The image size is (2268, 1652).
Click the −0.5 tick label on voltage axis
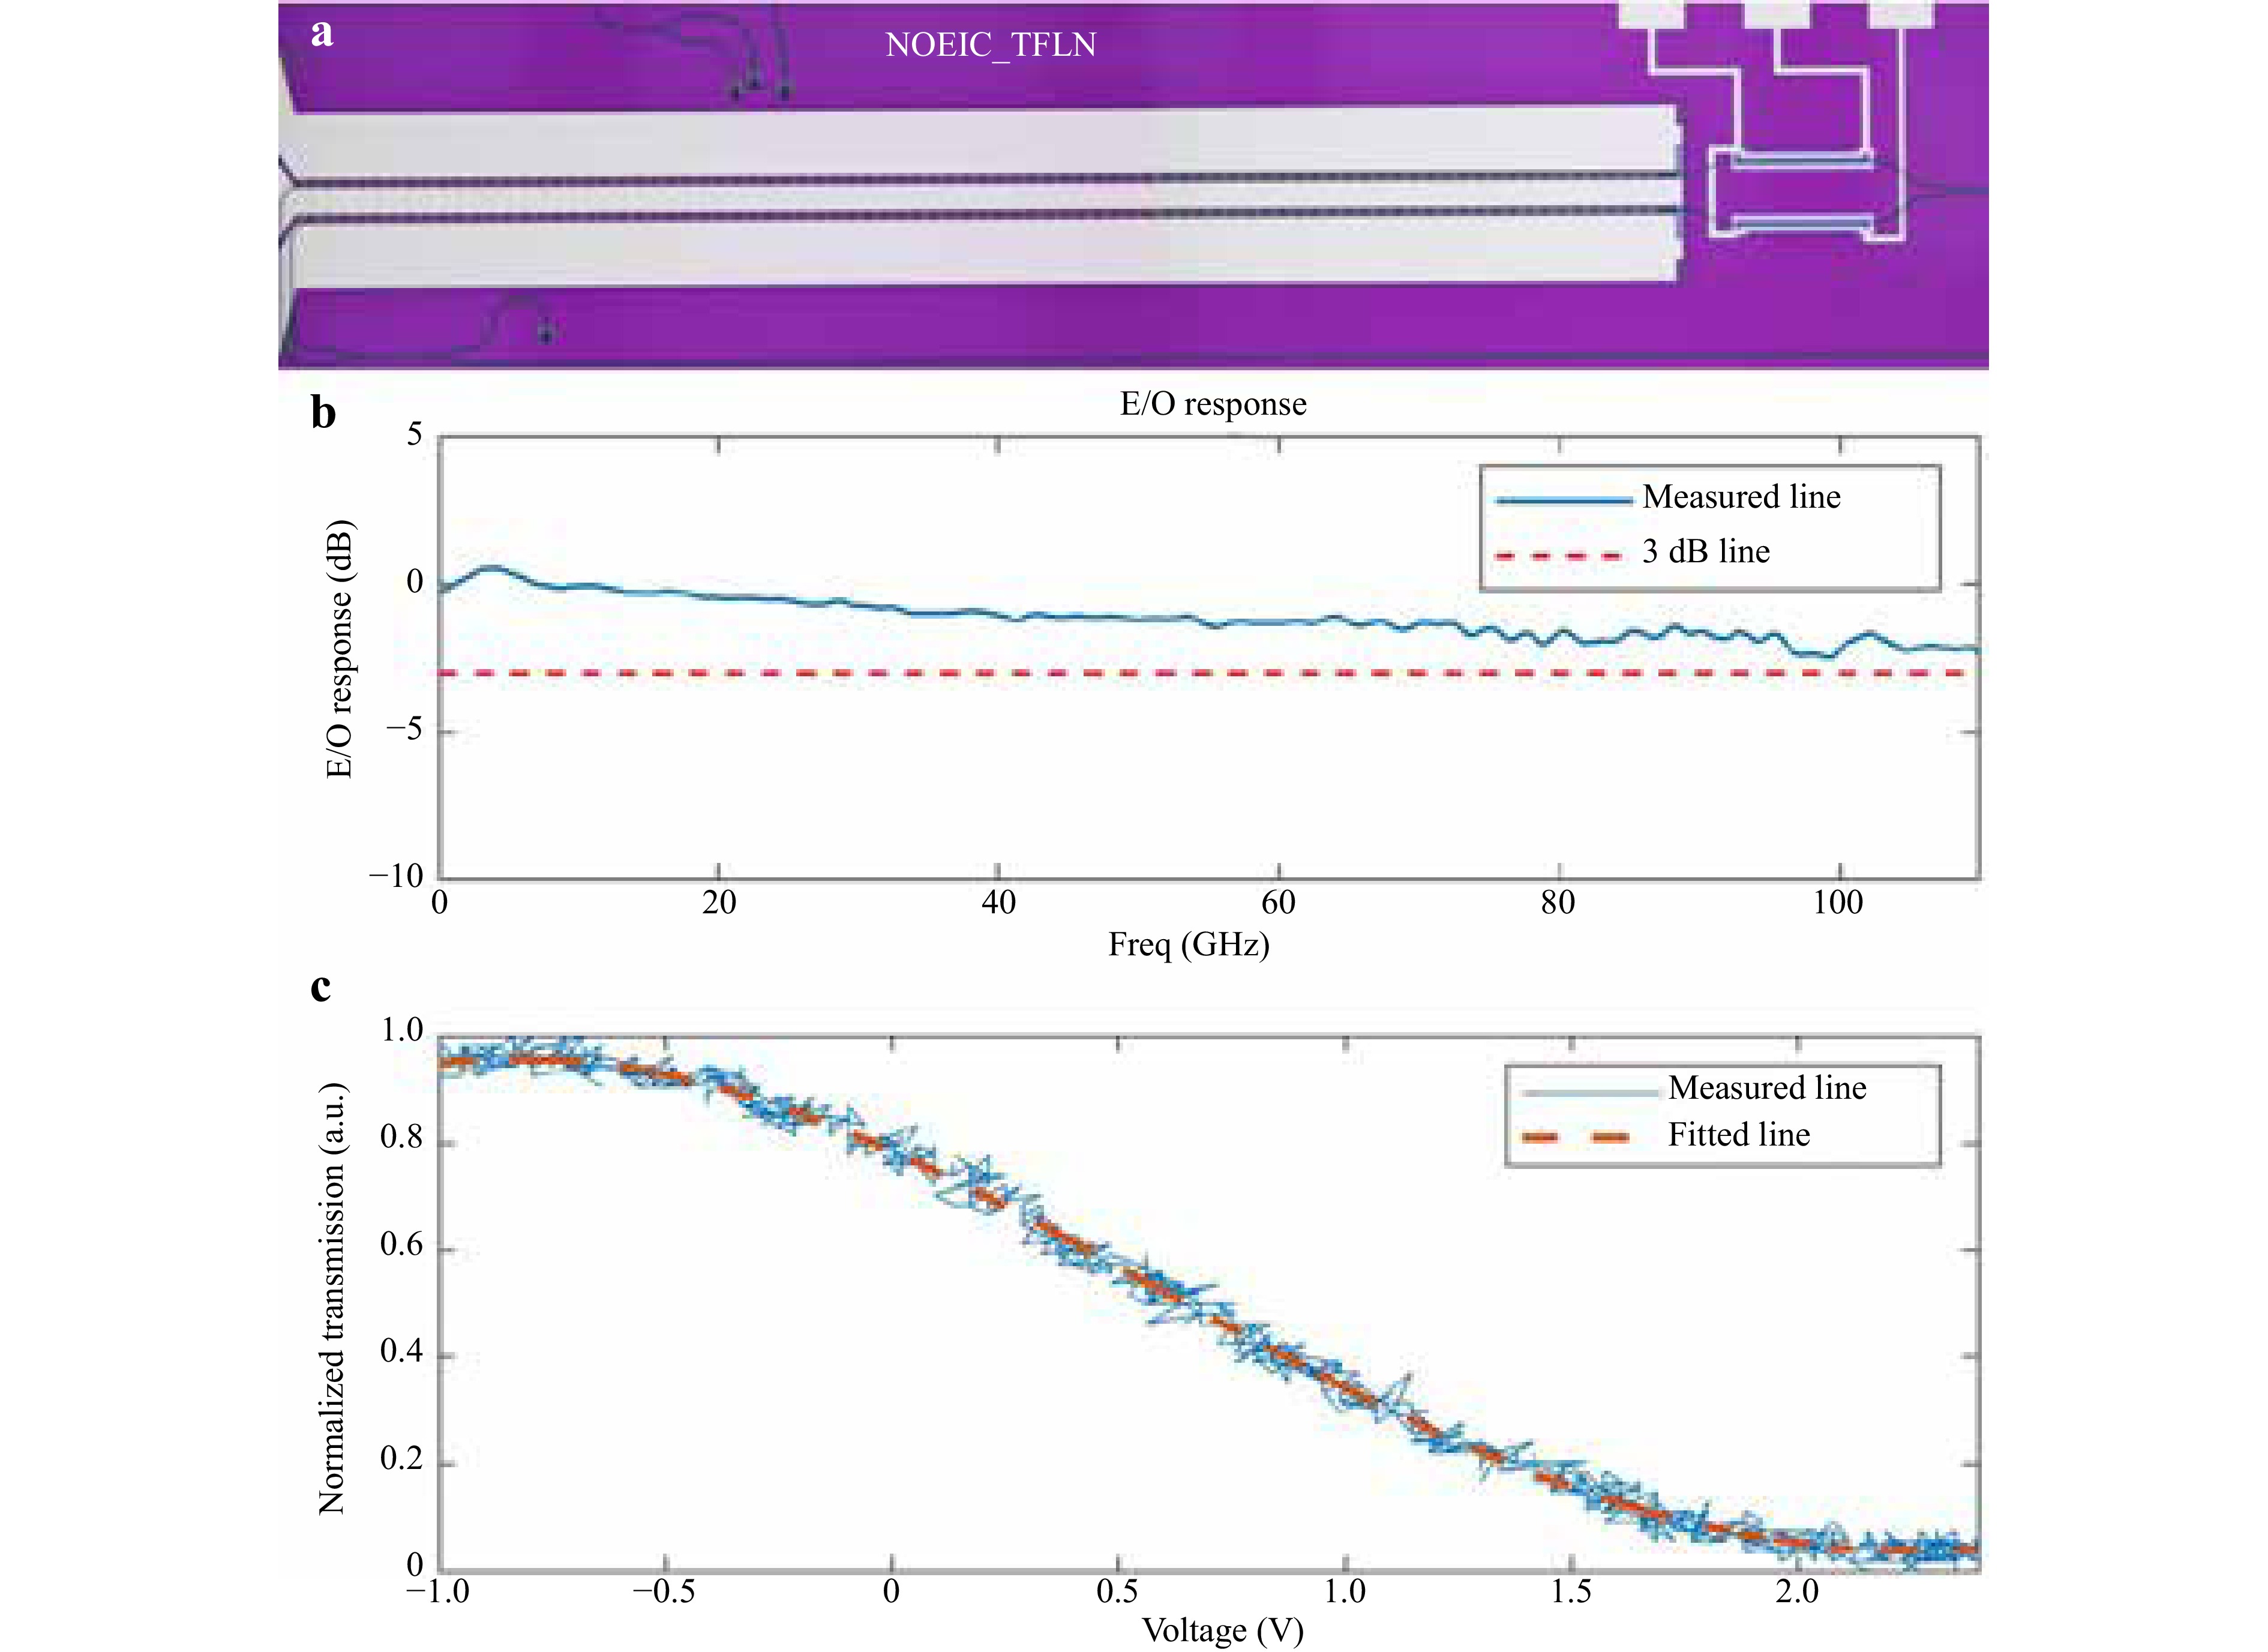[663, 1592]
